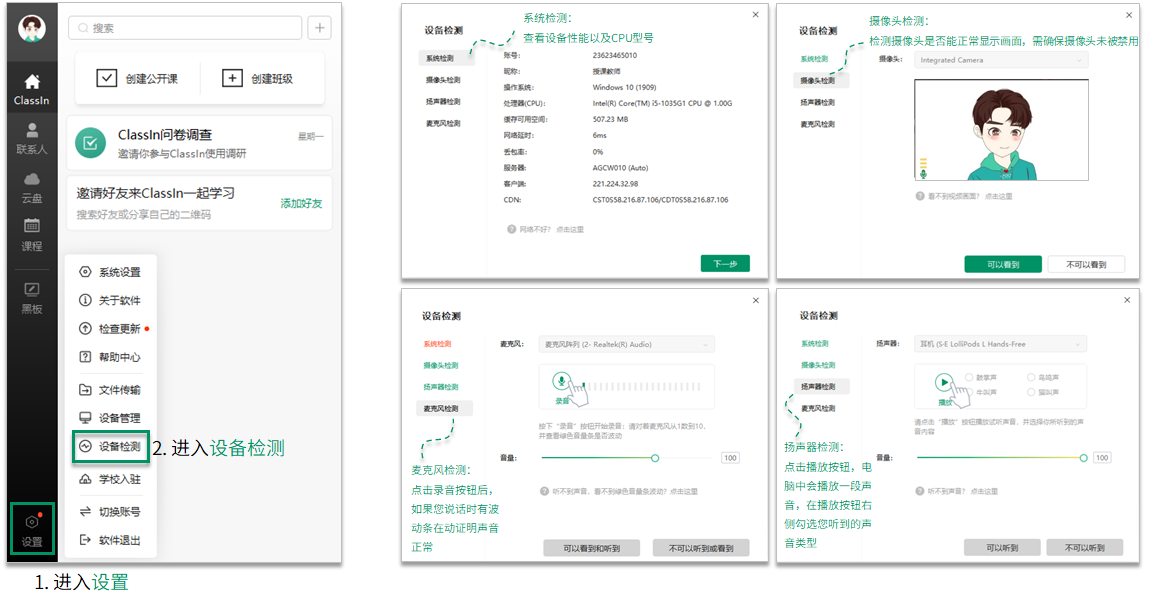Click the 不可以看到 button
This screenshot has width=1156, height=603.
pyautogui.click(x=1087, y=264)
